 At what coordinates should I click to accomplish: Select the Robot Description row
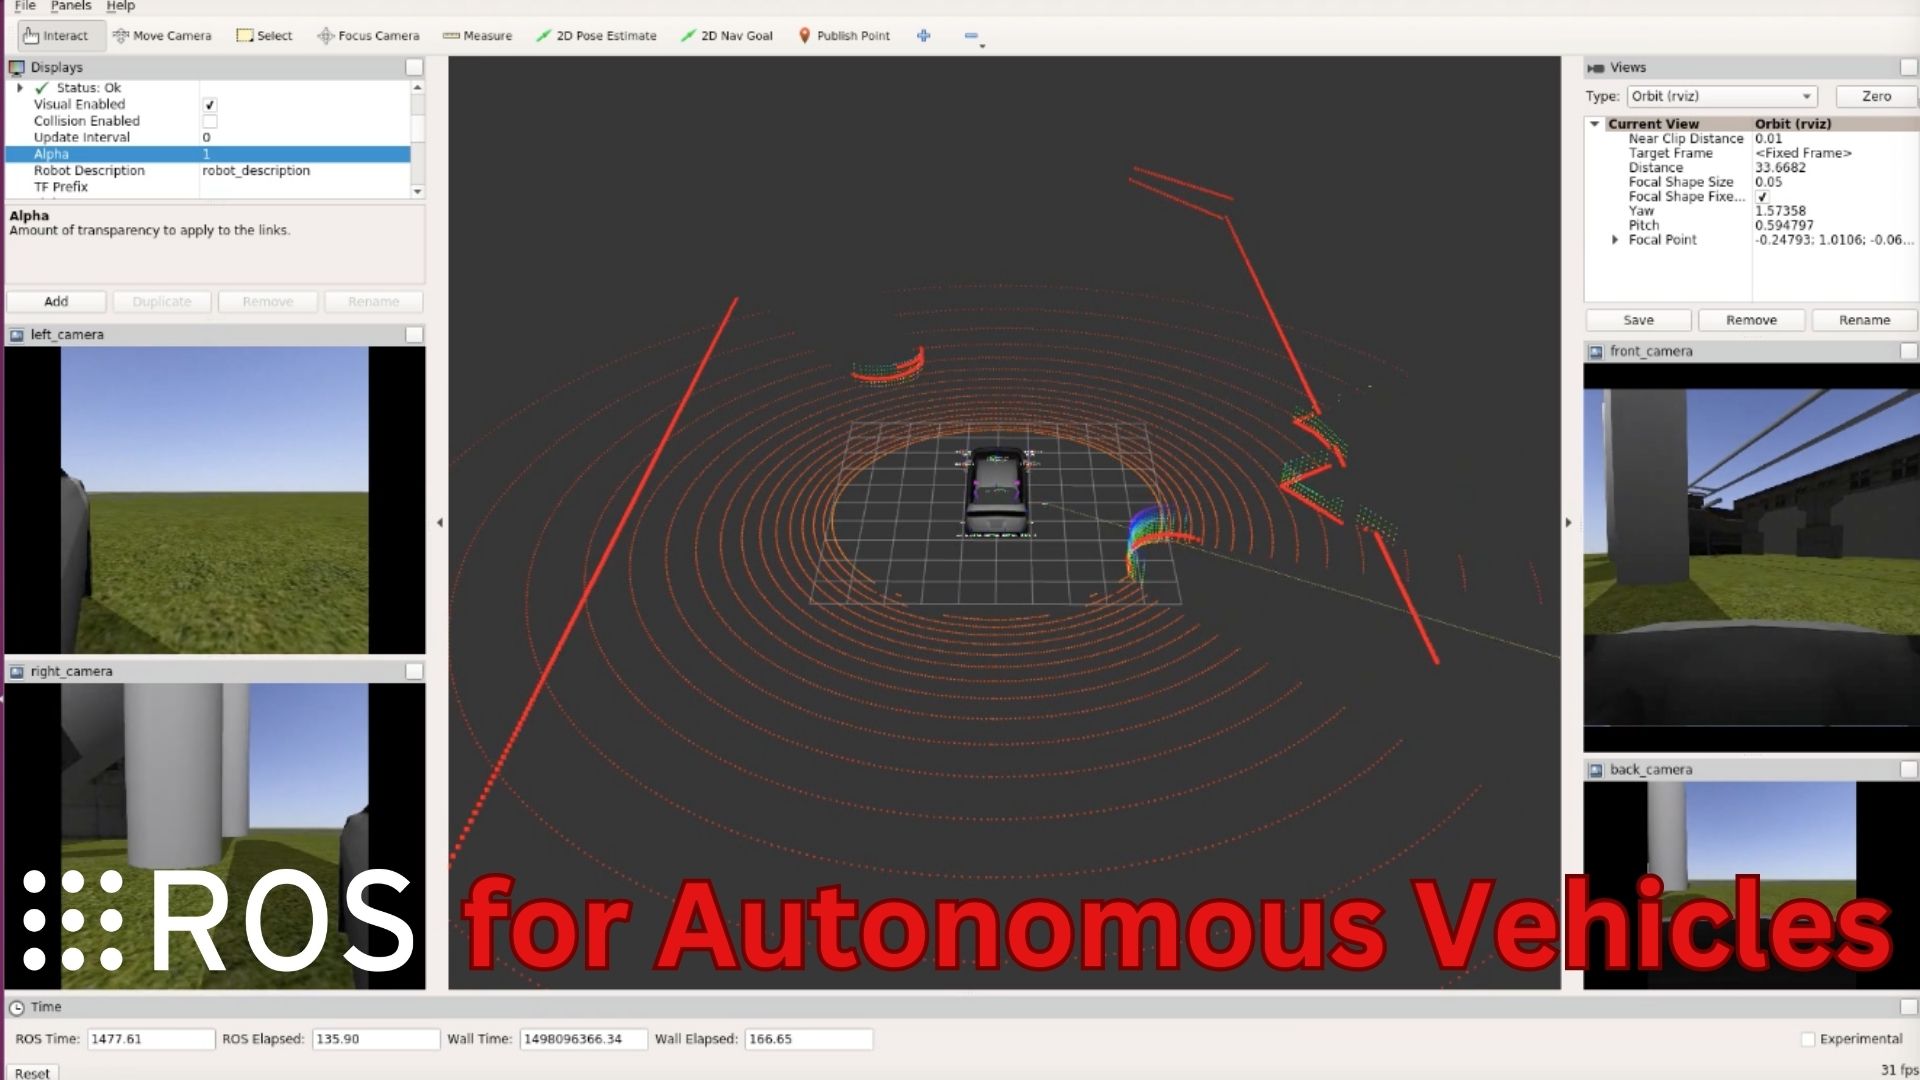click(x=208, y=171)
